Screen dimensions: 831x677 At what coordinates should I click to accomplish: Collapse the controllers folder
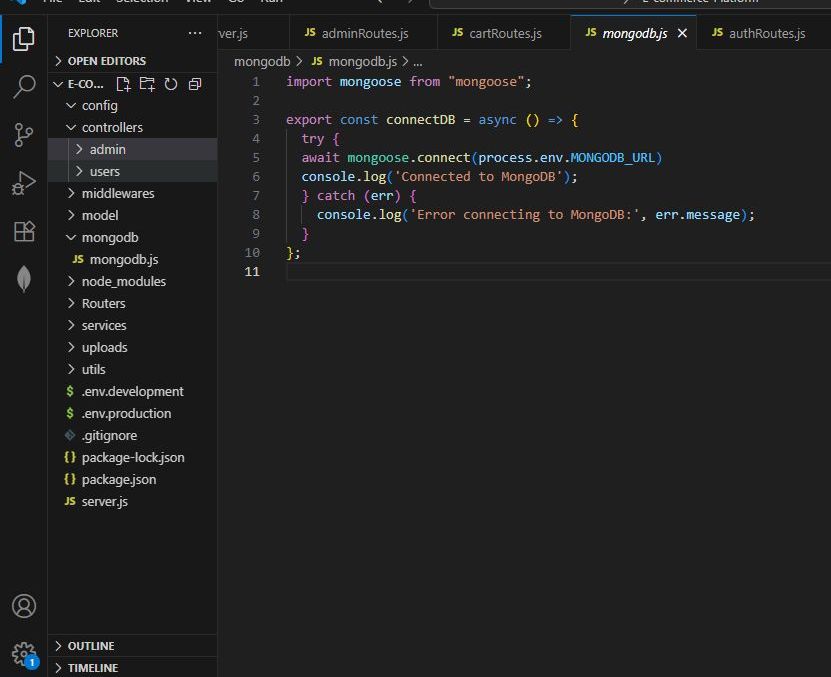[x=132, y=127]
